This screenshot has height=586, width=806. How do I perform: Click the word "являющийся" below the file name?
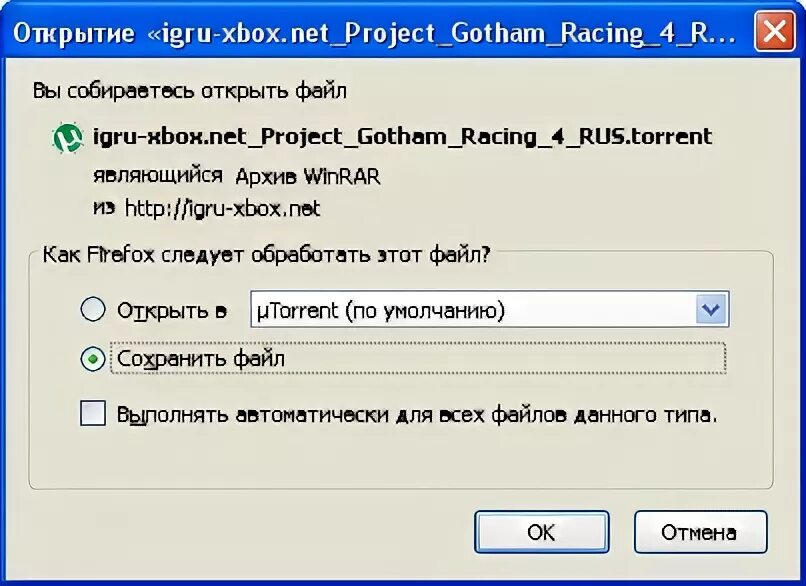158,176
